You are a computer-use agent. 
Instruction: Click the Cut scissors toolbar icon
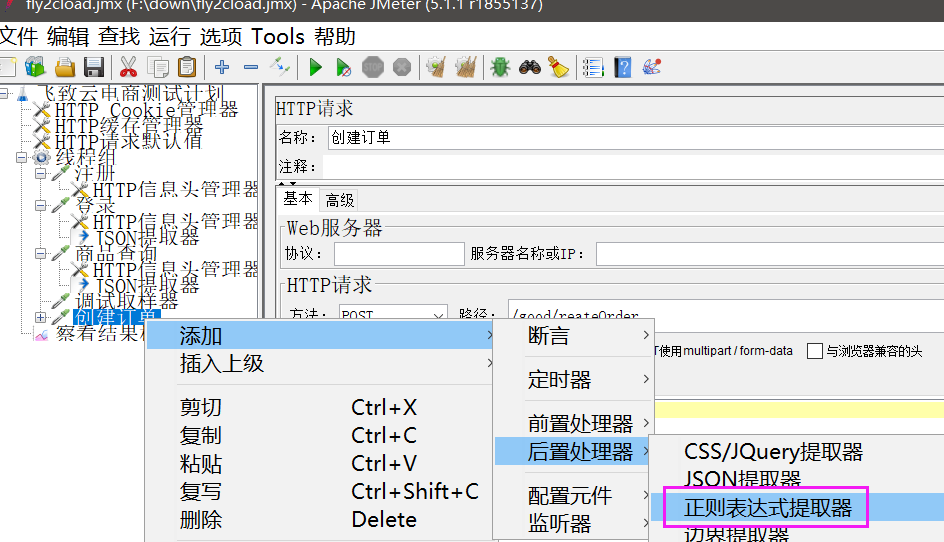tap(128, 67)
